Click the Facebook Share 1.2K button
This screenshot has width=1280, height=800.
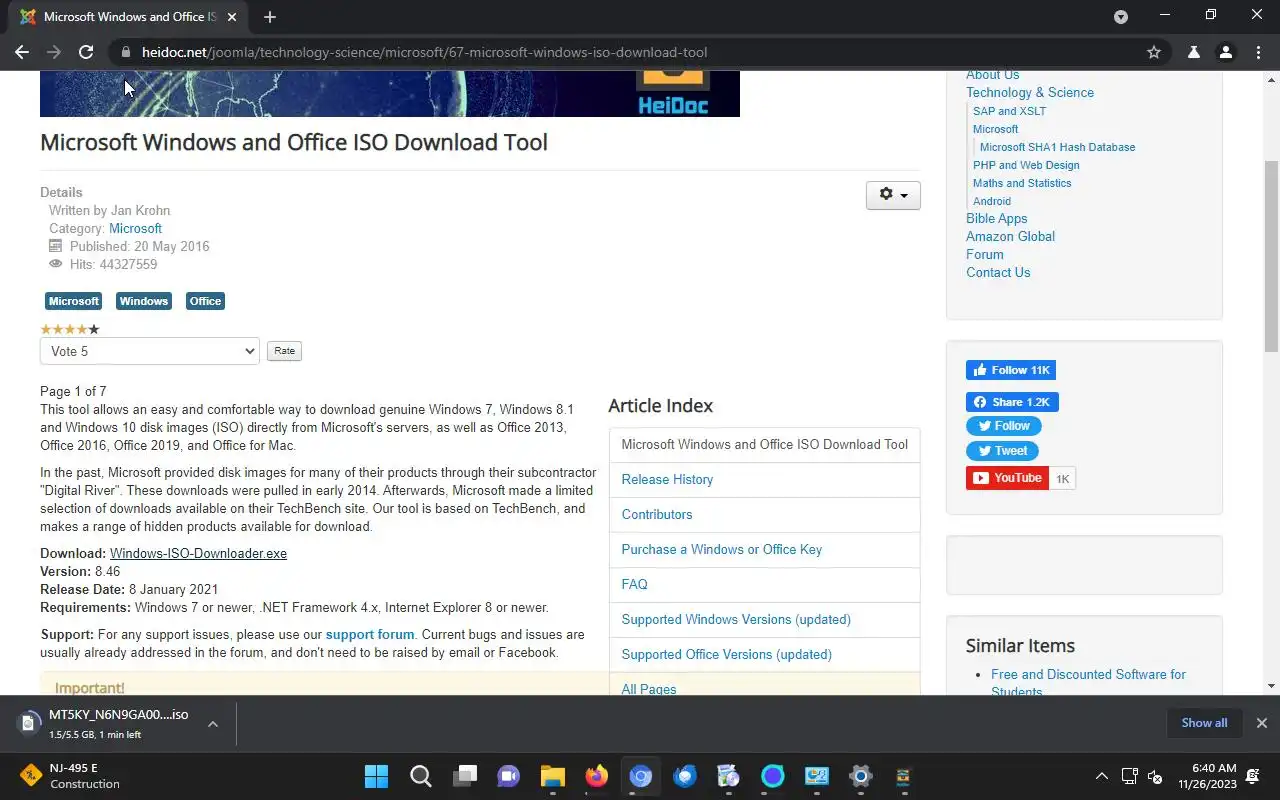point(1012,402)
